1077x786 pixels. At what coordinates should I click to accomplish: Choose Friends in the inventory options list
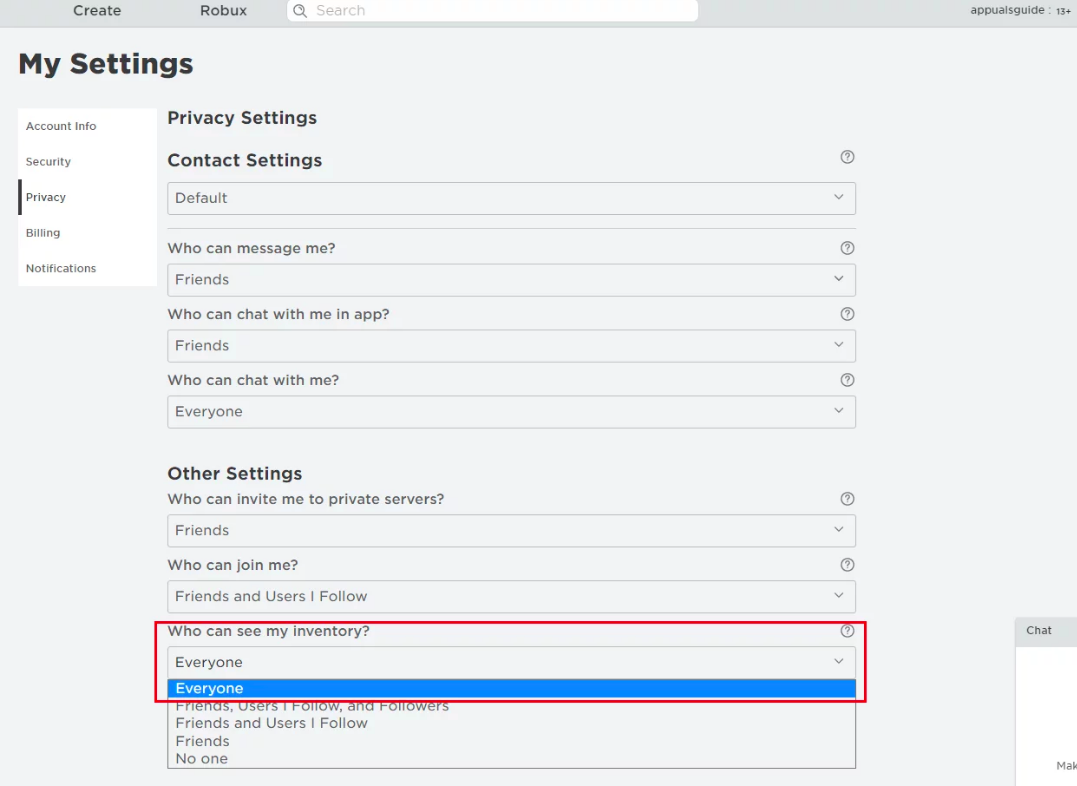click(x=203, y=741)
